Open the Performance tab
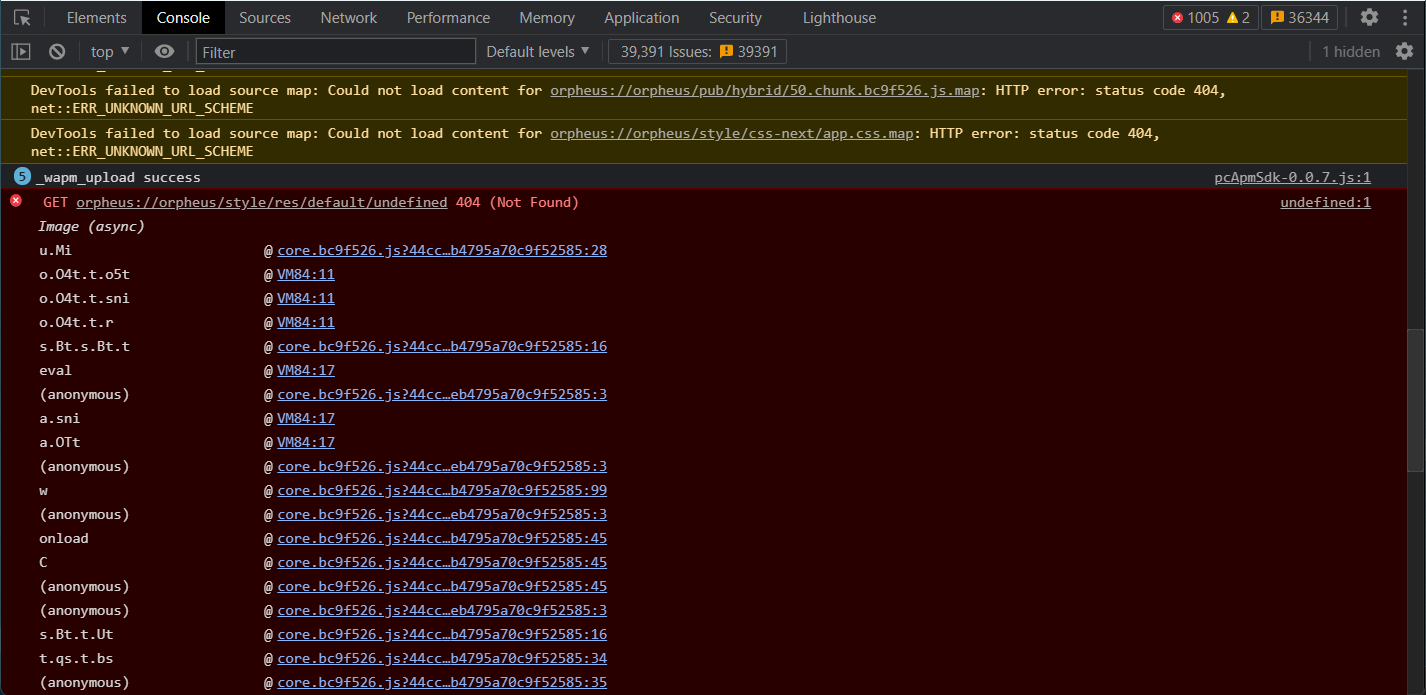 449,17
